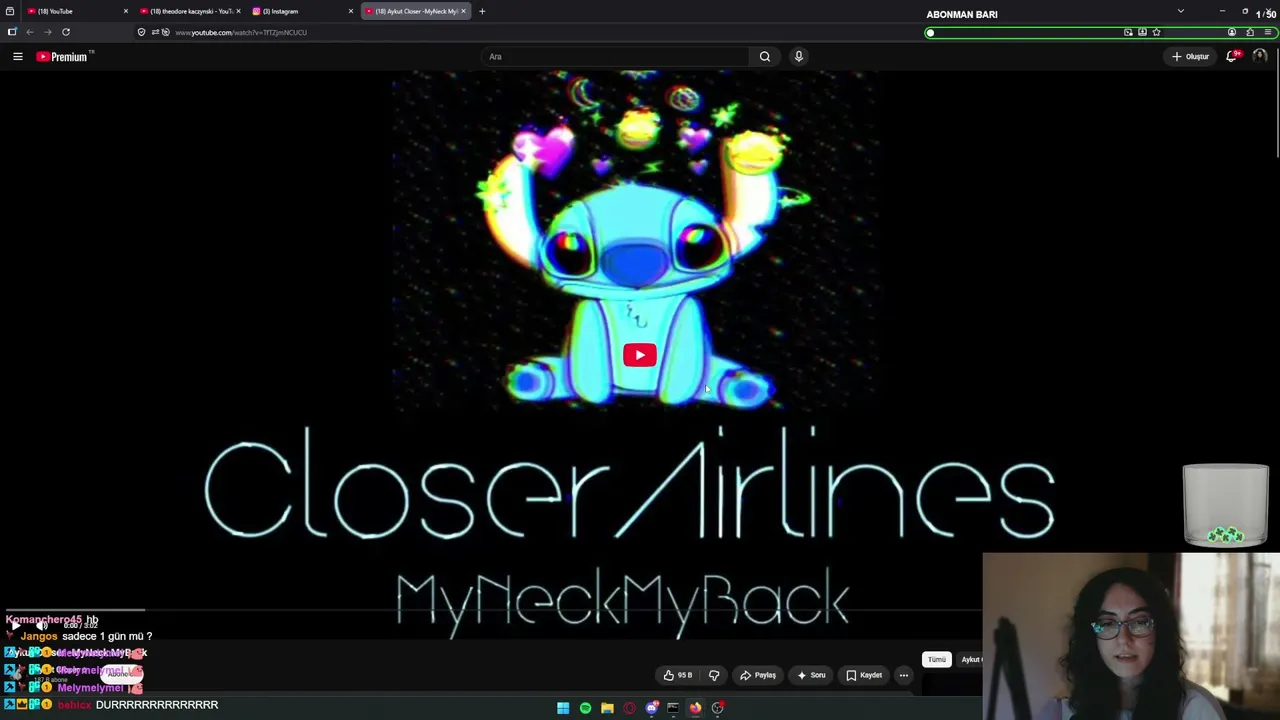Save video with "Kaydet" button
This screenshot has width=1280, height=720.
864,675
